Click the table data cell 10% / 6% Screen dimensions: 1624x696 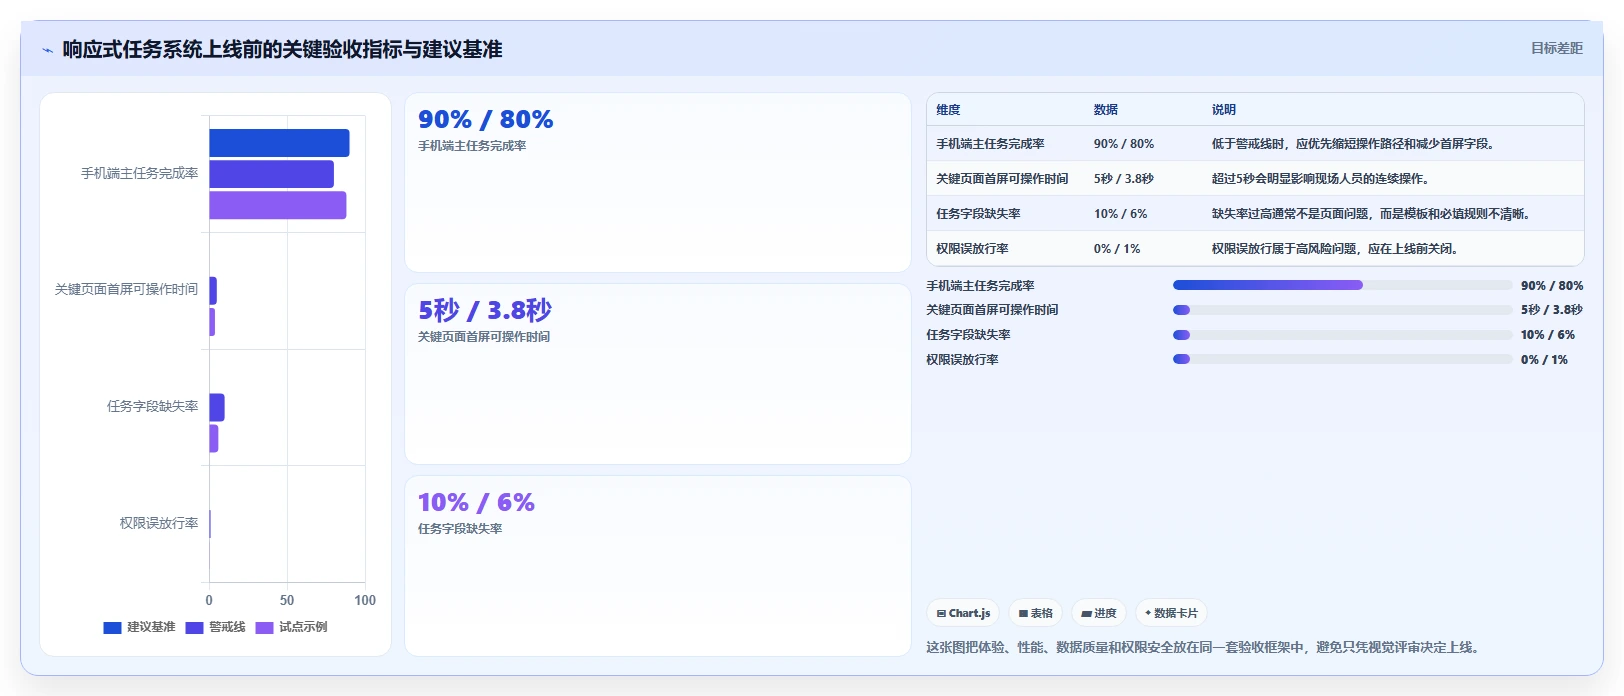(1121, 214)
